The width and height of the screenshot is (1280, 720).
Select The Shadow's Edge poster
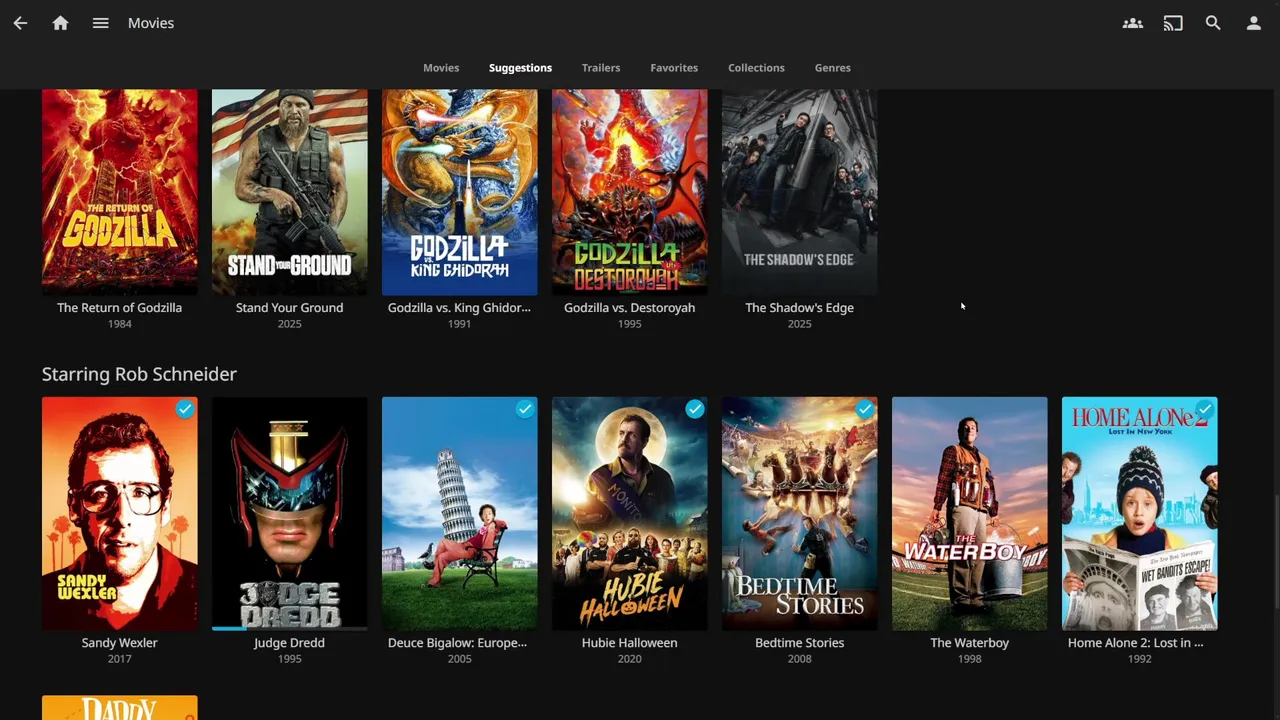(x=799, y=192)
